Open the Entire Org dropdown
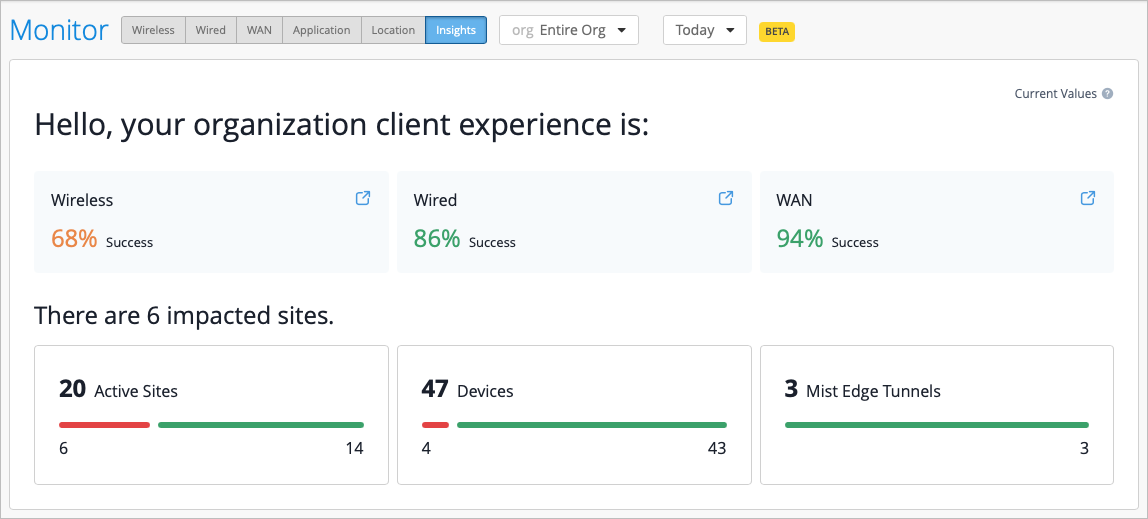Screen dimensions: 1148x519 (569, 30)
